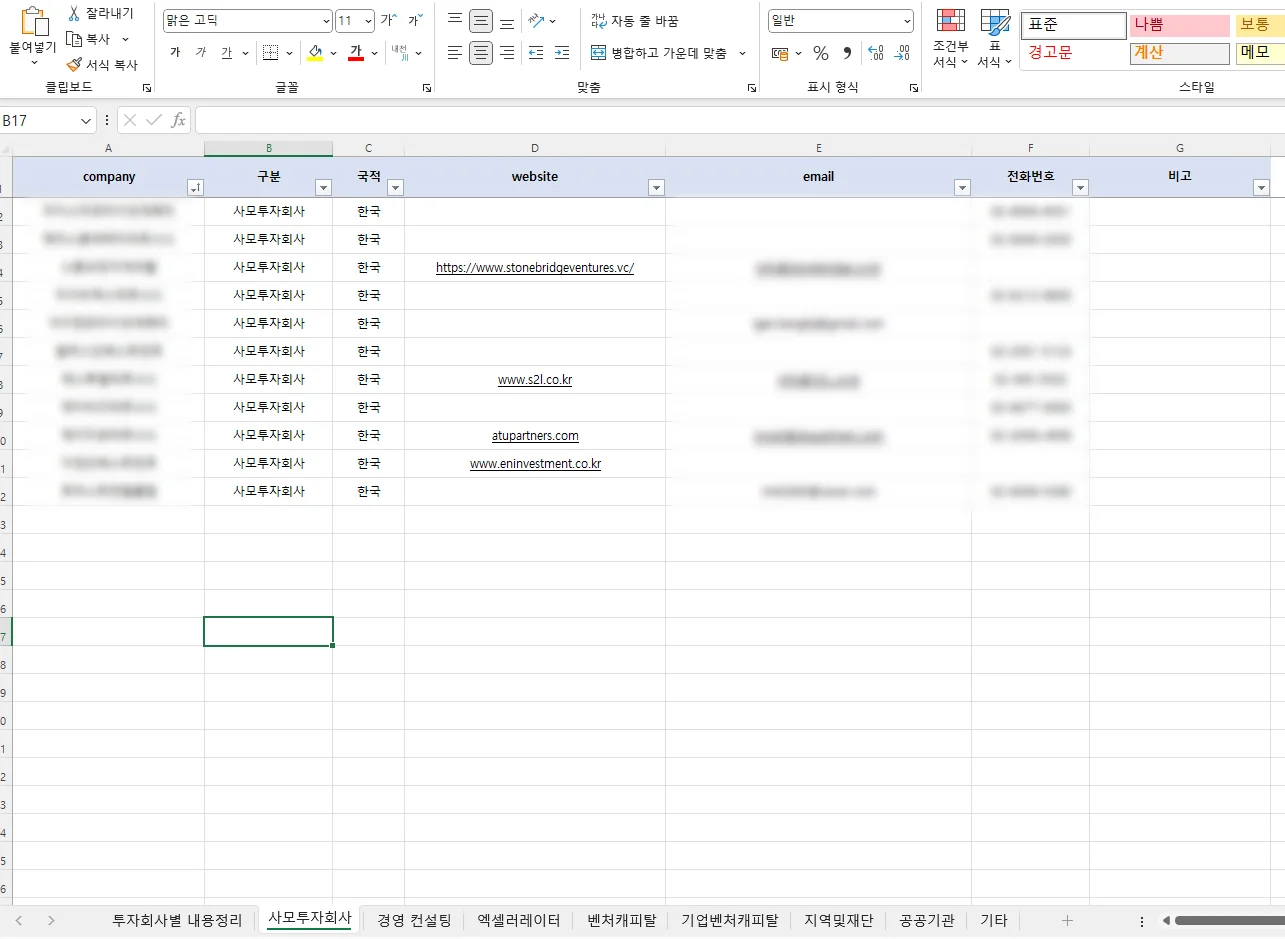Activate 서식 복사 format painter

(x=101, y=64)
